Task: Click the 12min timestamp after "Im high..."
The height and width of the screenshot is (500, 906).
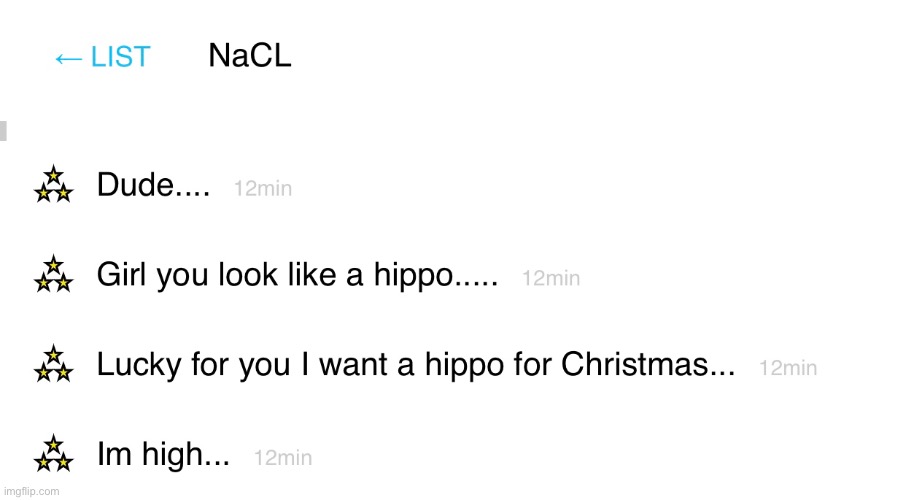Action: (283, 460)
